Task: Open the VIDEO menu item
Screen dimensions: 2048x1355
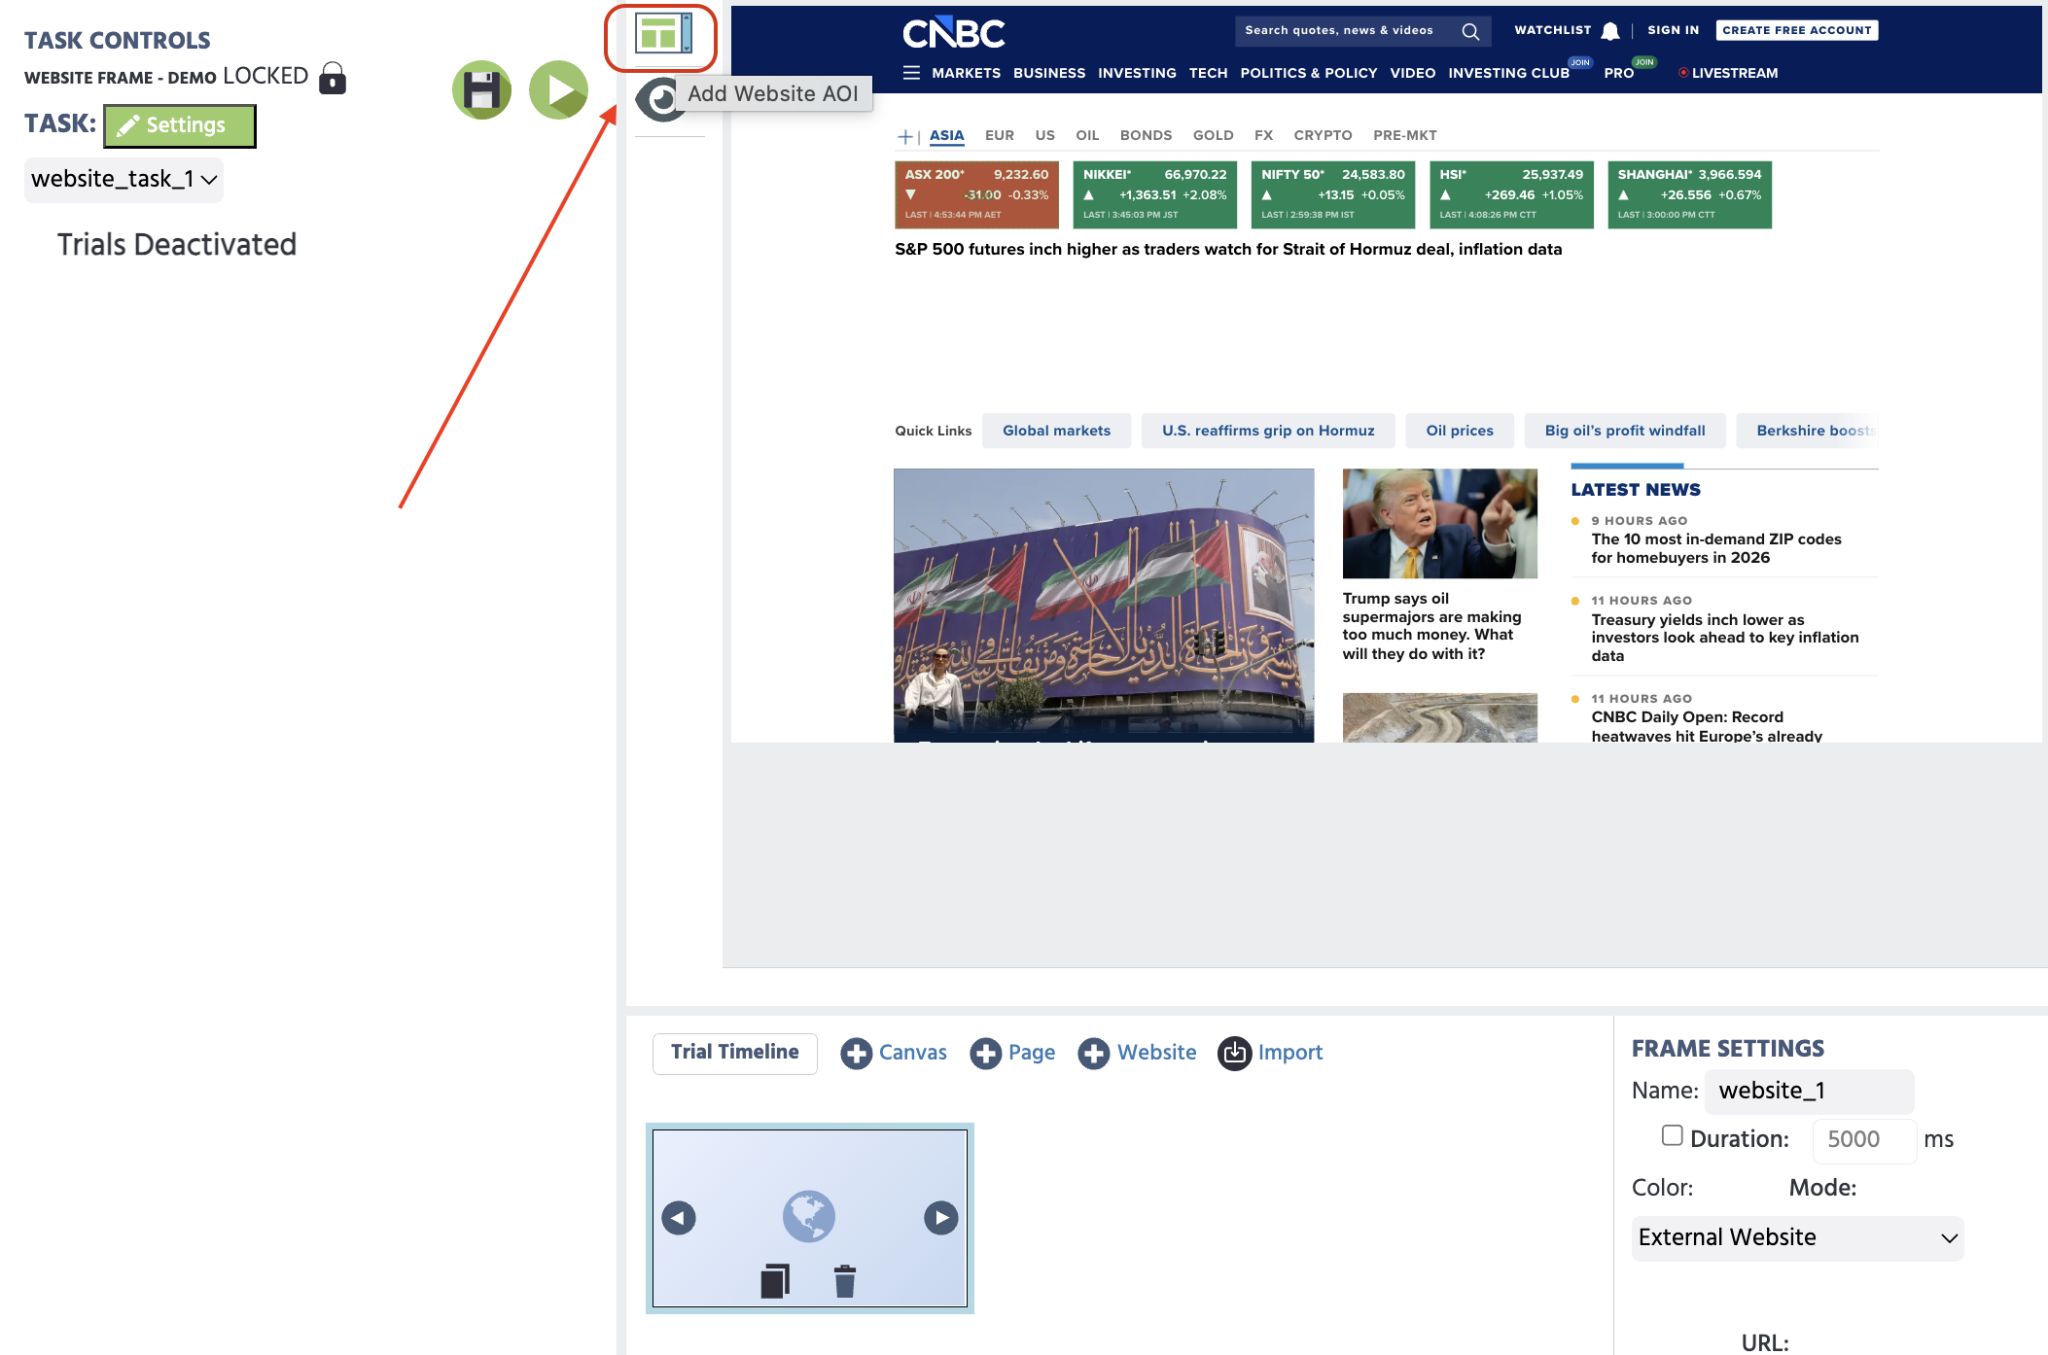Action: pyautogui.click(x=1412, y=73)
